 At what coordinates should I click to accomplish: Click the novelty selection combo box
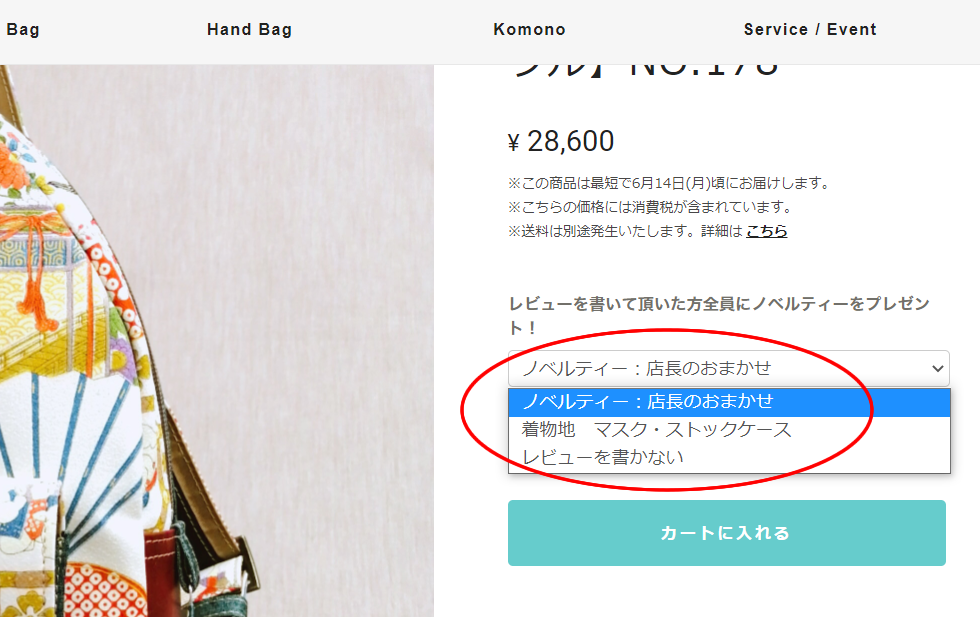tap(729, 368)
